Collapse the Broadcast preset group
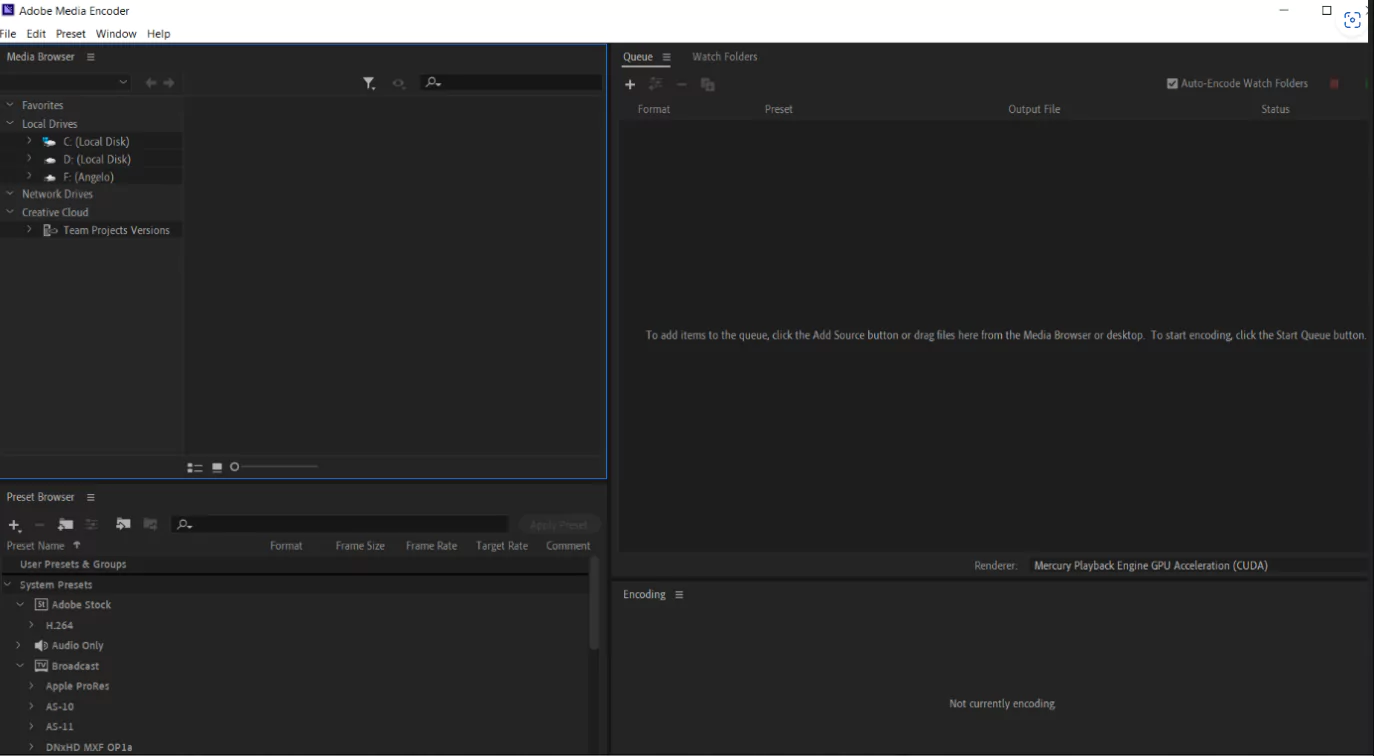Screen dimensions: 1374x756 [x=19, y=665]
